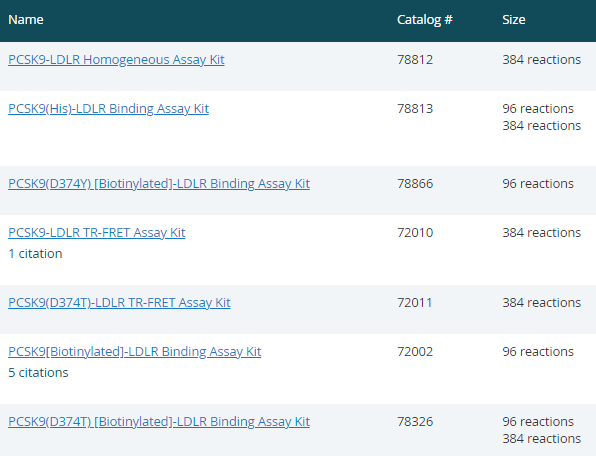The image size is (596, 456).
Task: Select catalog number 72010
Action: [415, 233]
